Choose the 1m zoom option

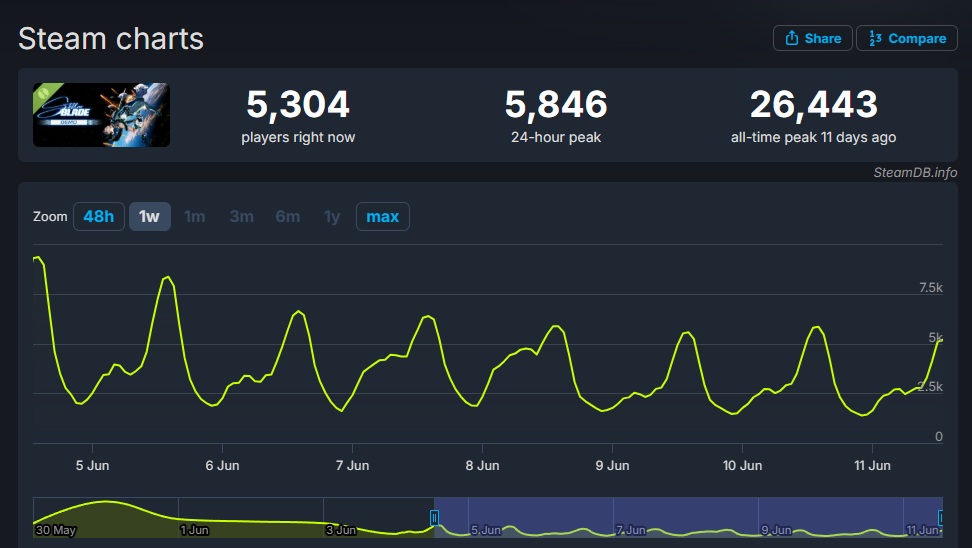(x=195, y=216)
